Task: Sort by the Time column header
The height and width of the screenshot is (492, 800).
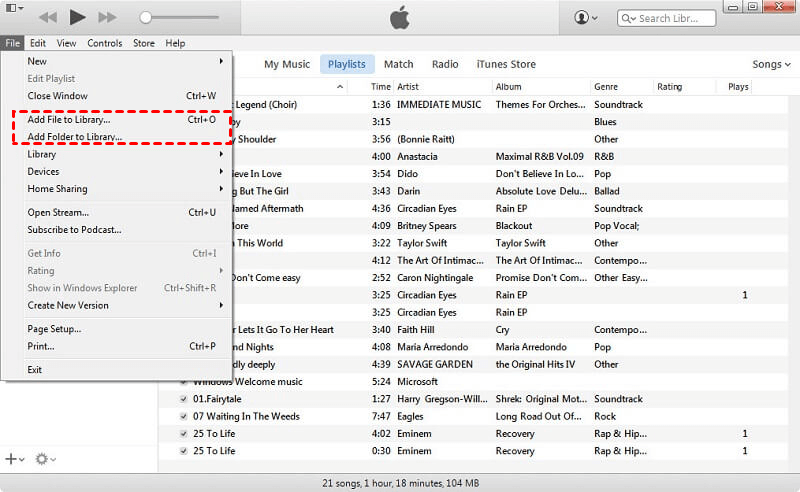Action: tap(381, 87)
